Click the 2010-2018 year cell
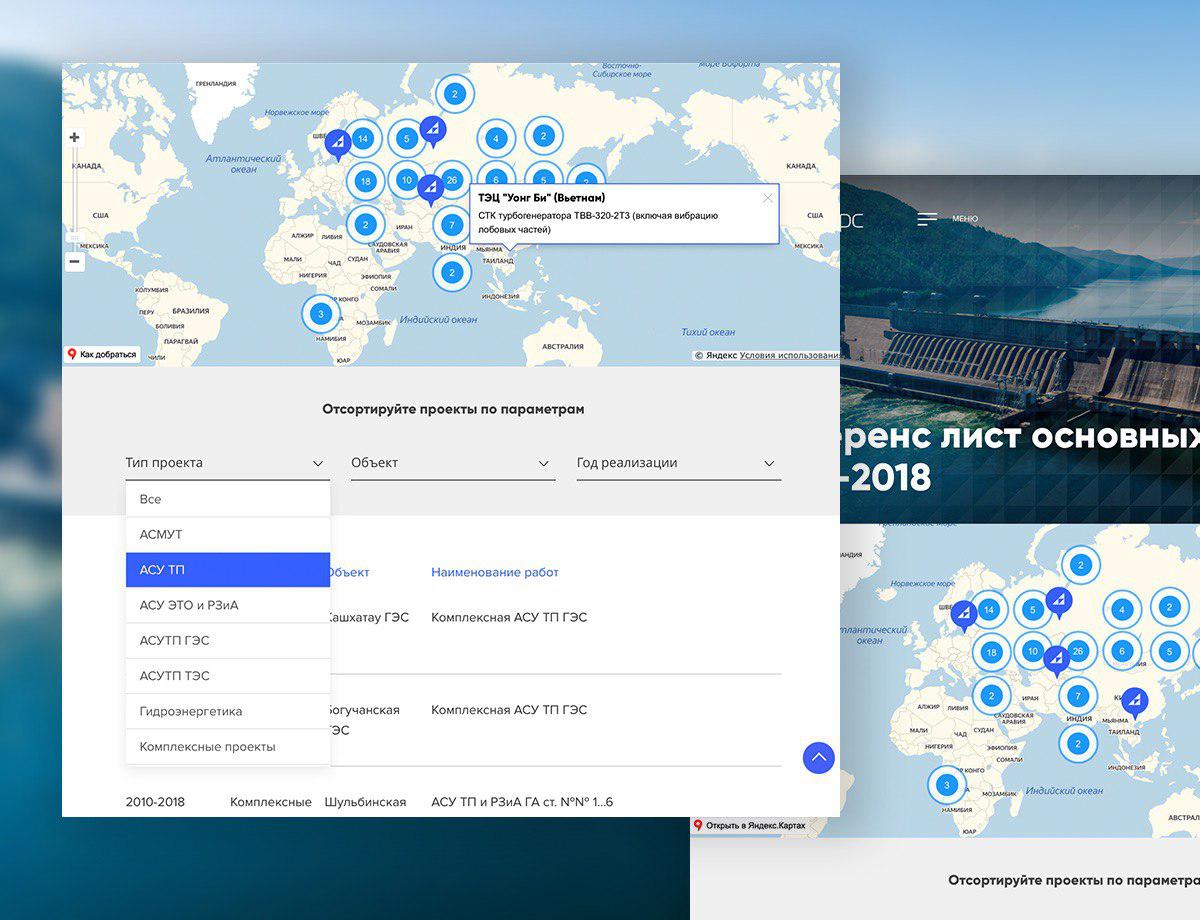 pyautogui.click(x=155, y=802)
